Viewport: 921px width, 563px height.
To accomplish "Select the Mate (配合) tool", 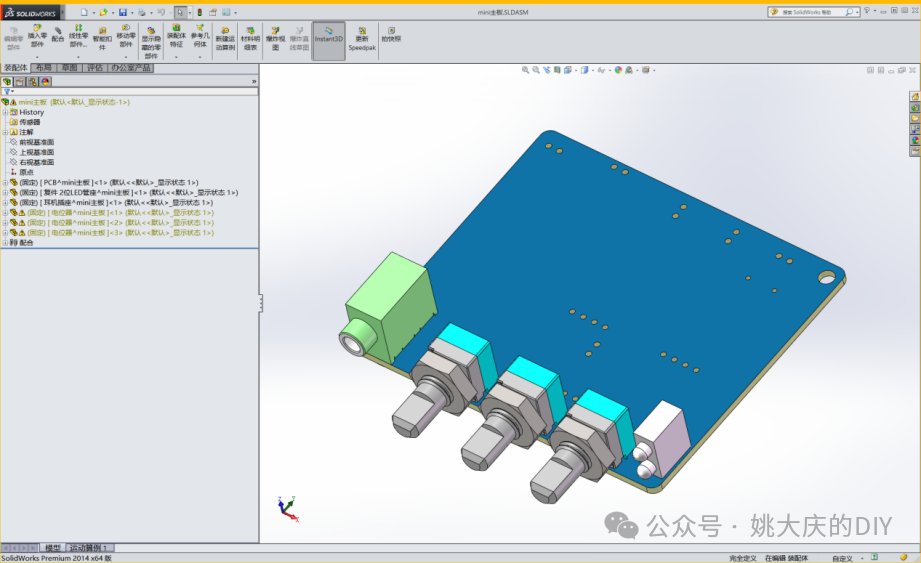I will [58, 36].
